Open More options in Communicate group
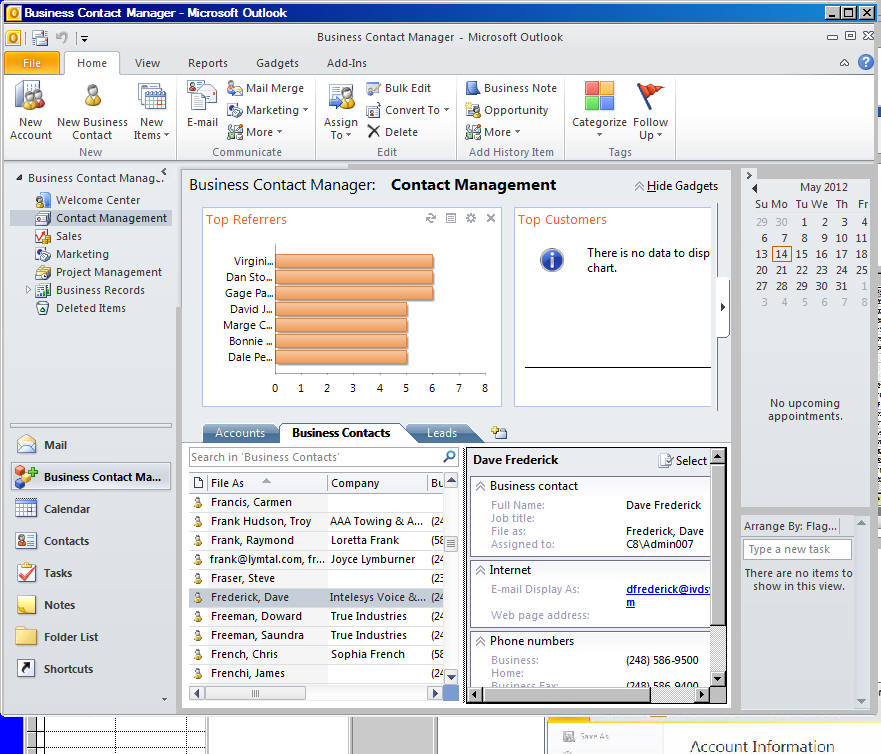This screenshot has height=754, width=881. (x=254, y=132)
